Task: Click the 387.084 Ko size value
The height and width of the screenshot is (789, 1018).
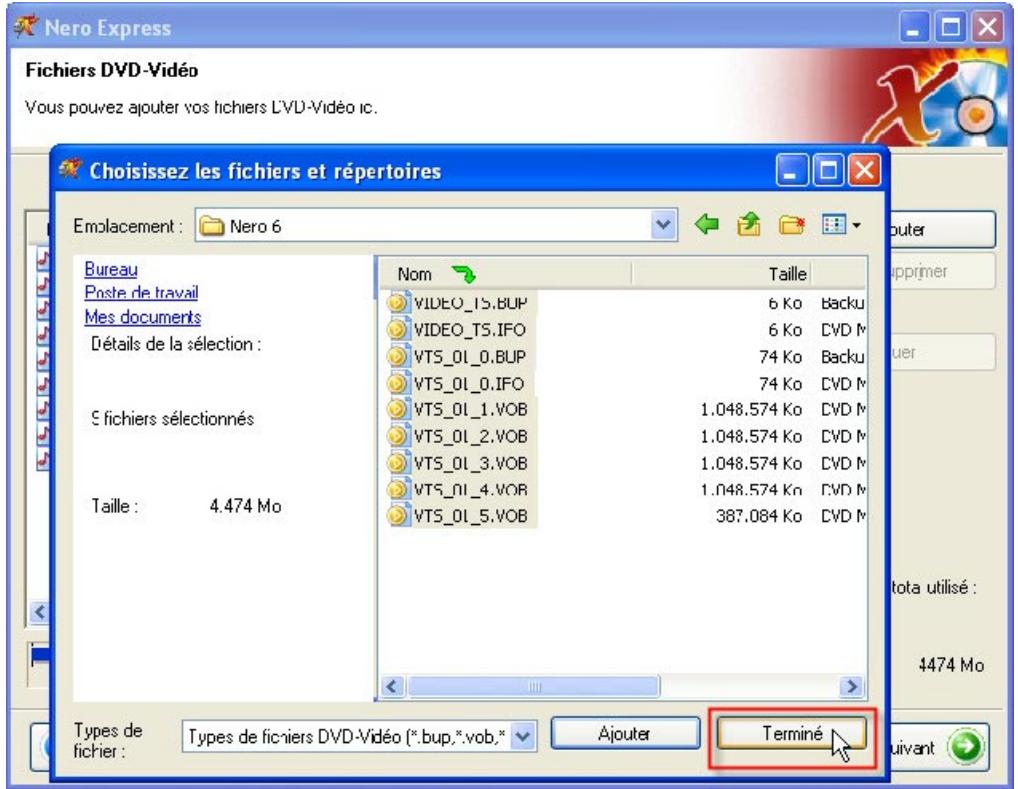Action: click(758, 516)
